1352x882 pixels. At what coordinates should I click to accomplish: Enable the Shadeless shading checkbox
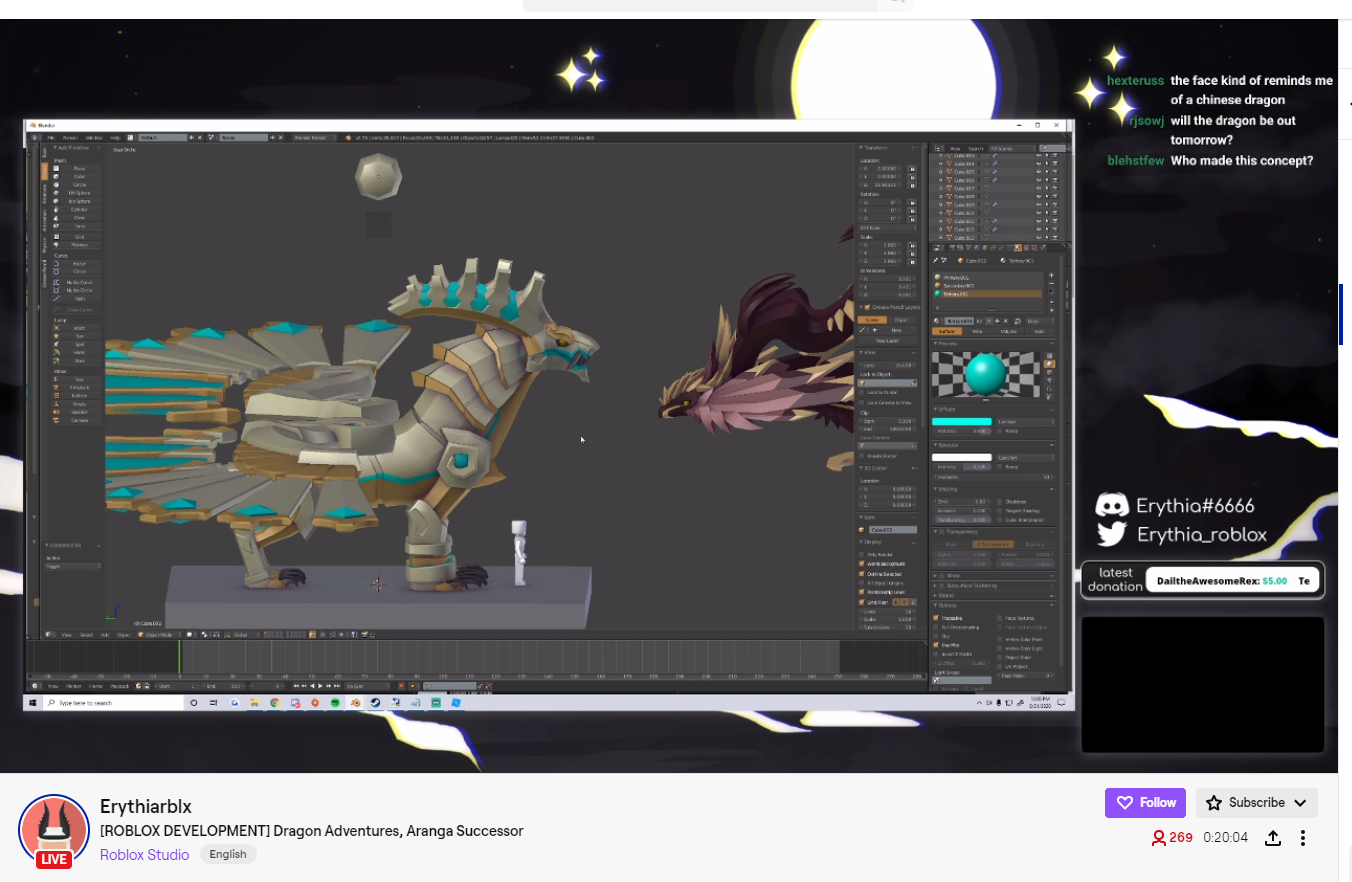[x=999, y=502]
